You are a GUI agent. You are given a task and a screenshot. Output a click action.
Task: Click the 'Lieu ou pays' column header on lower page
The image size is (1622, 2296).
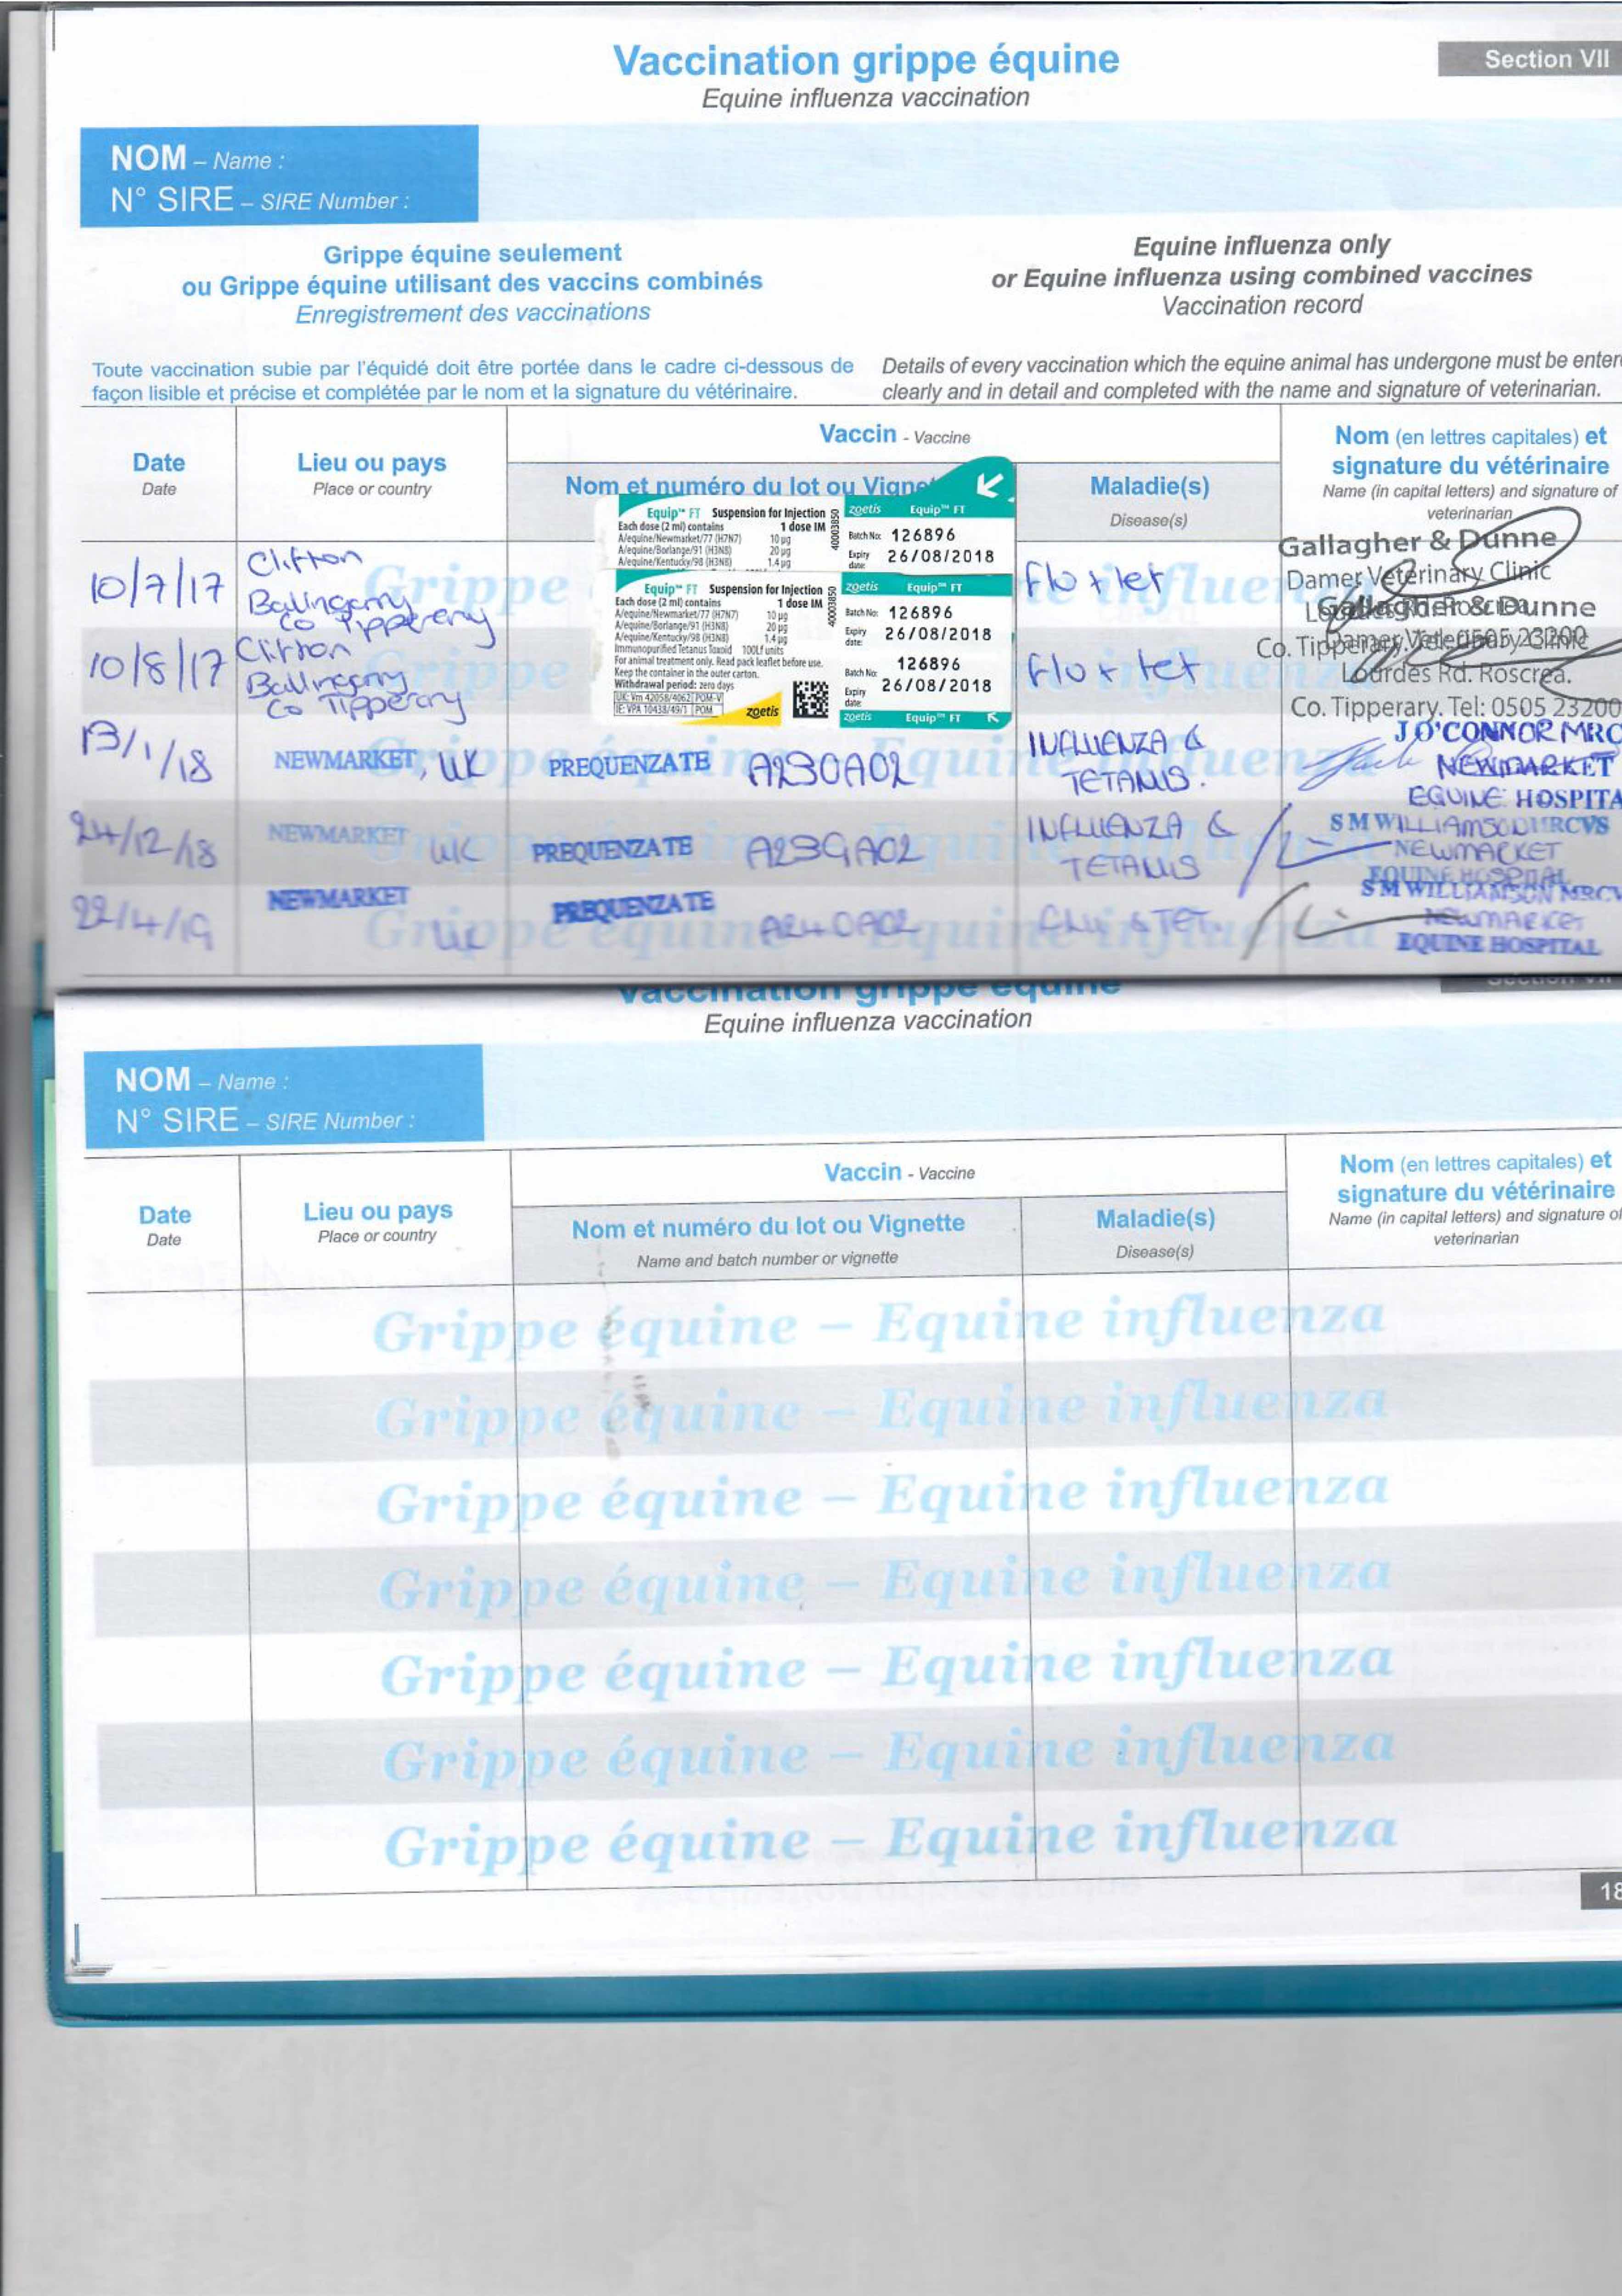(x=377, y=1211)
